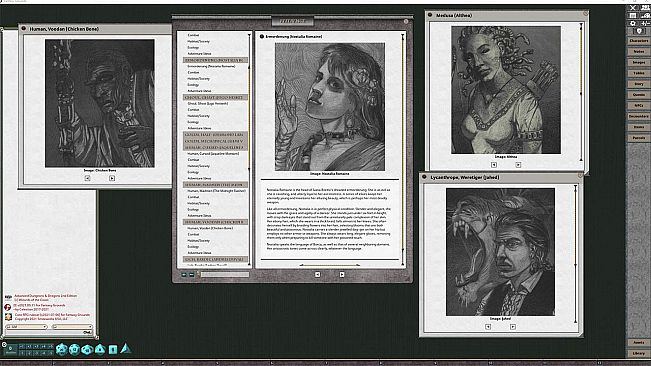
Task: Go to next record in Weretiger window
Action: (x=513, y=327)
